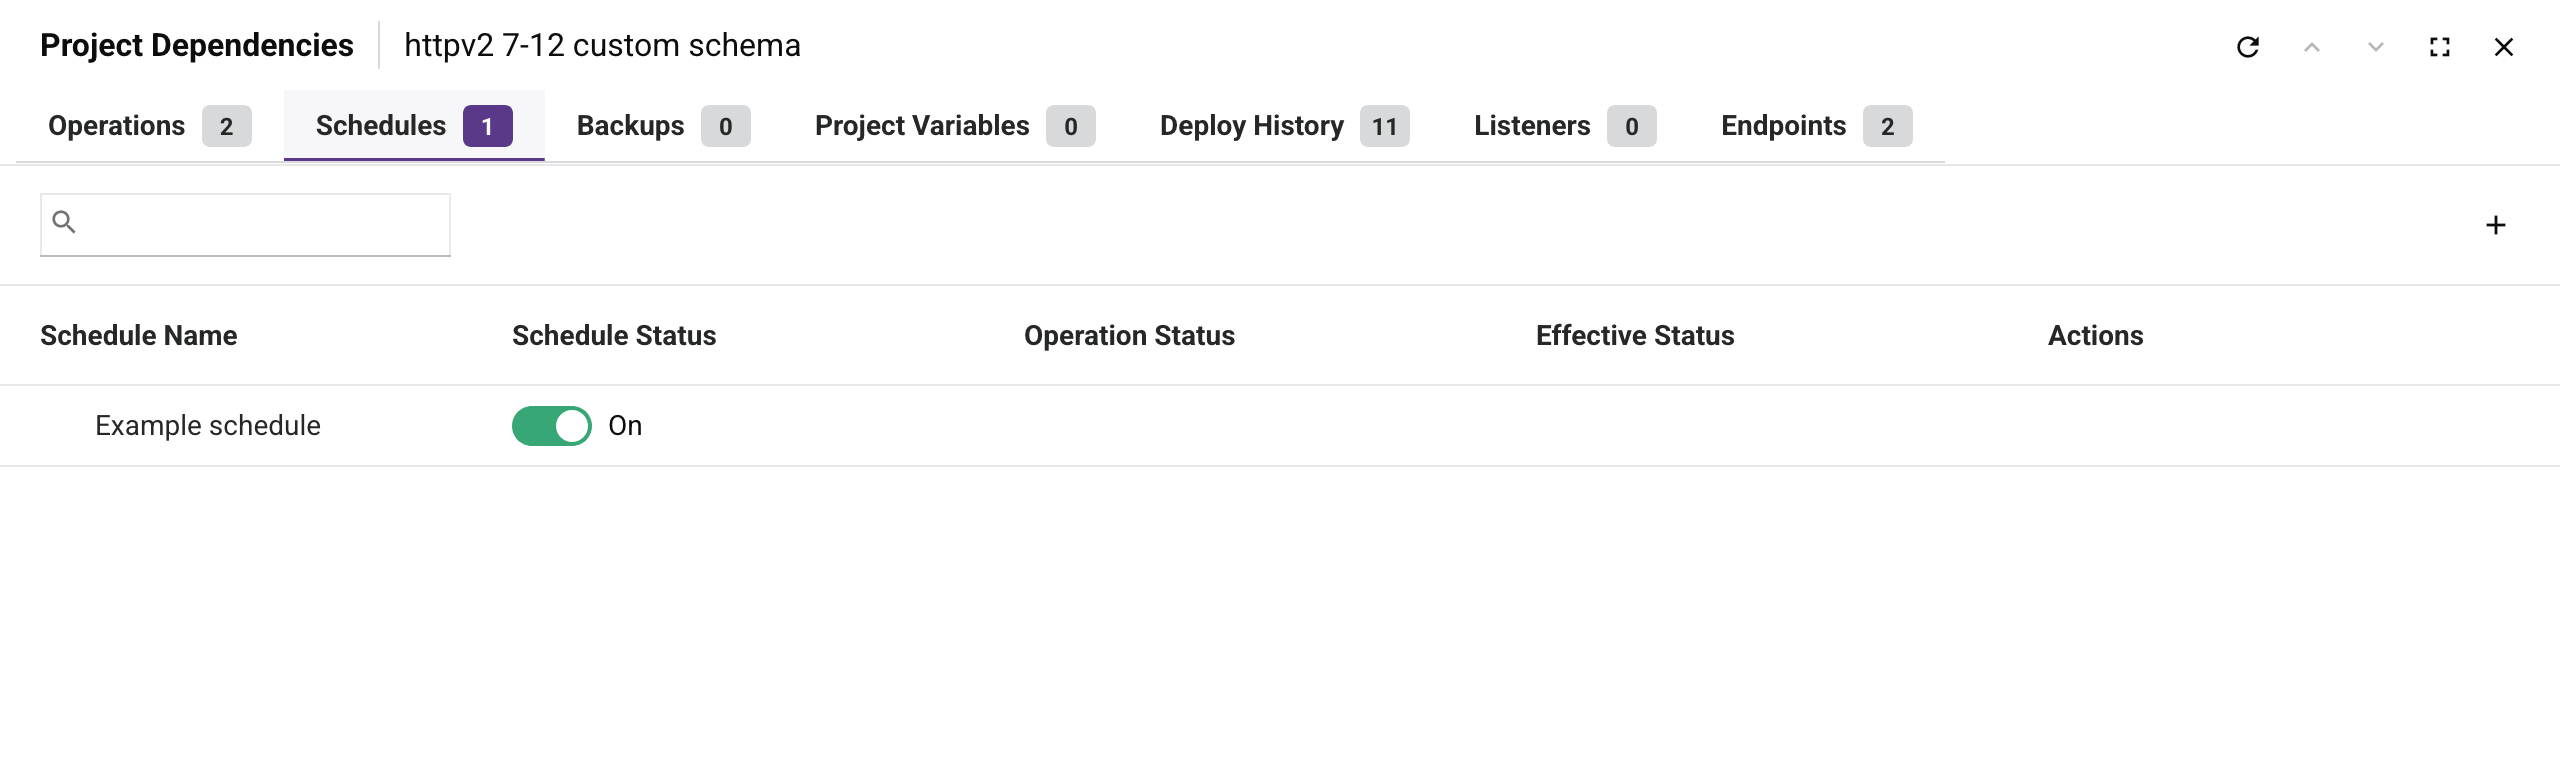Image resolution: width=2560 pixels, height=760 pixels.
Task: Click the Effective Status column header
Action: pos(1635,336)
